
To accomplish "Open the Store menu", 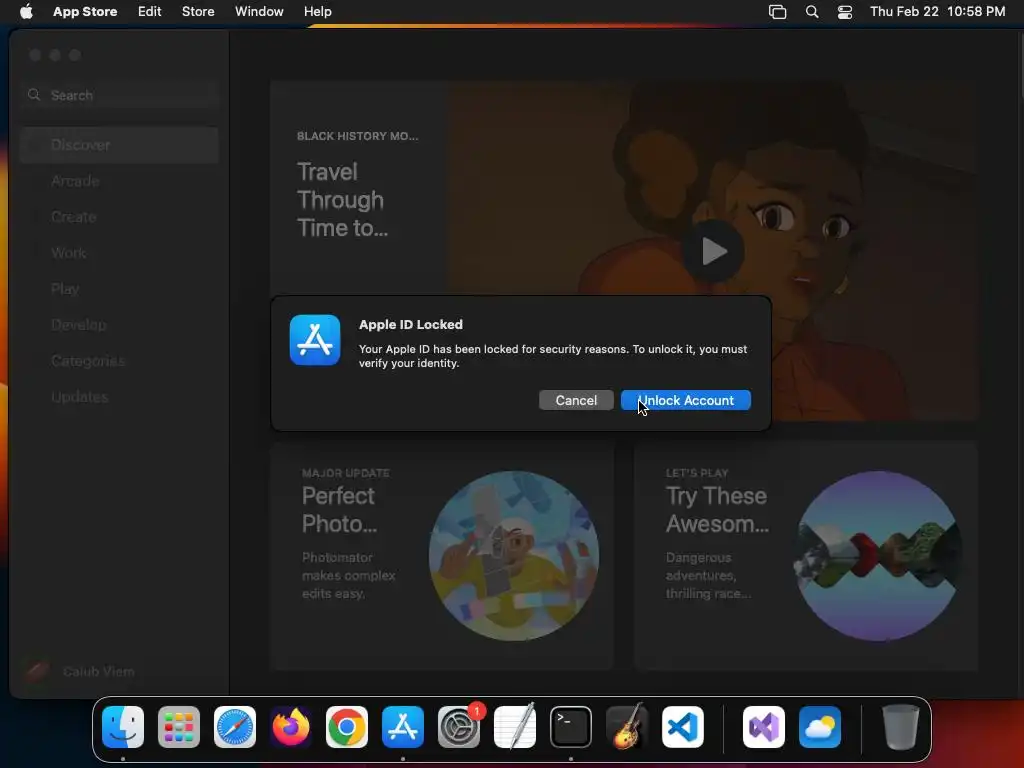I will point(198,11).
